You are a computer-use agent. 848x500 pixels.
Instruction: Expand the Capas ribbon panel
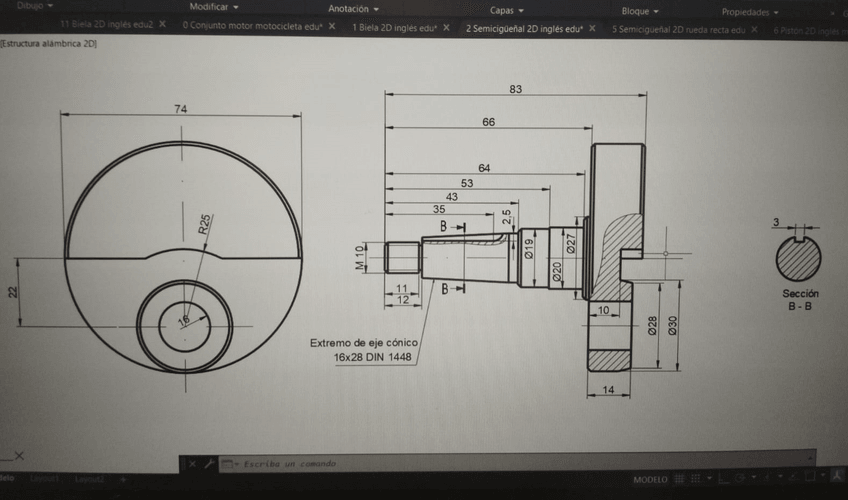point(507,10)
